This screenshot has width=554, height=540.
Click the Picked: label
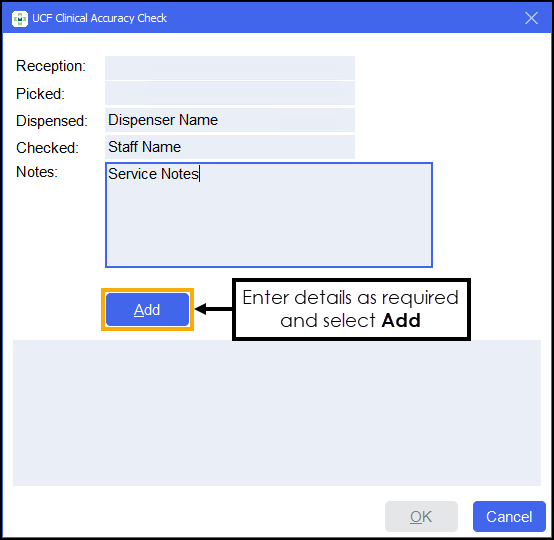(40, 94)
